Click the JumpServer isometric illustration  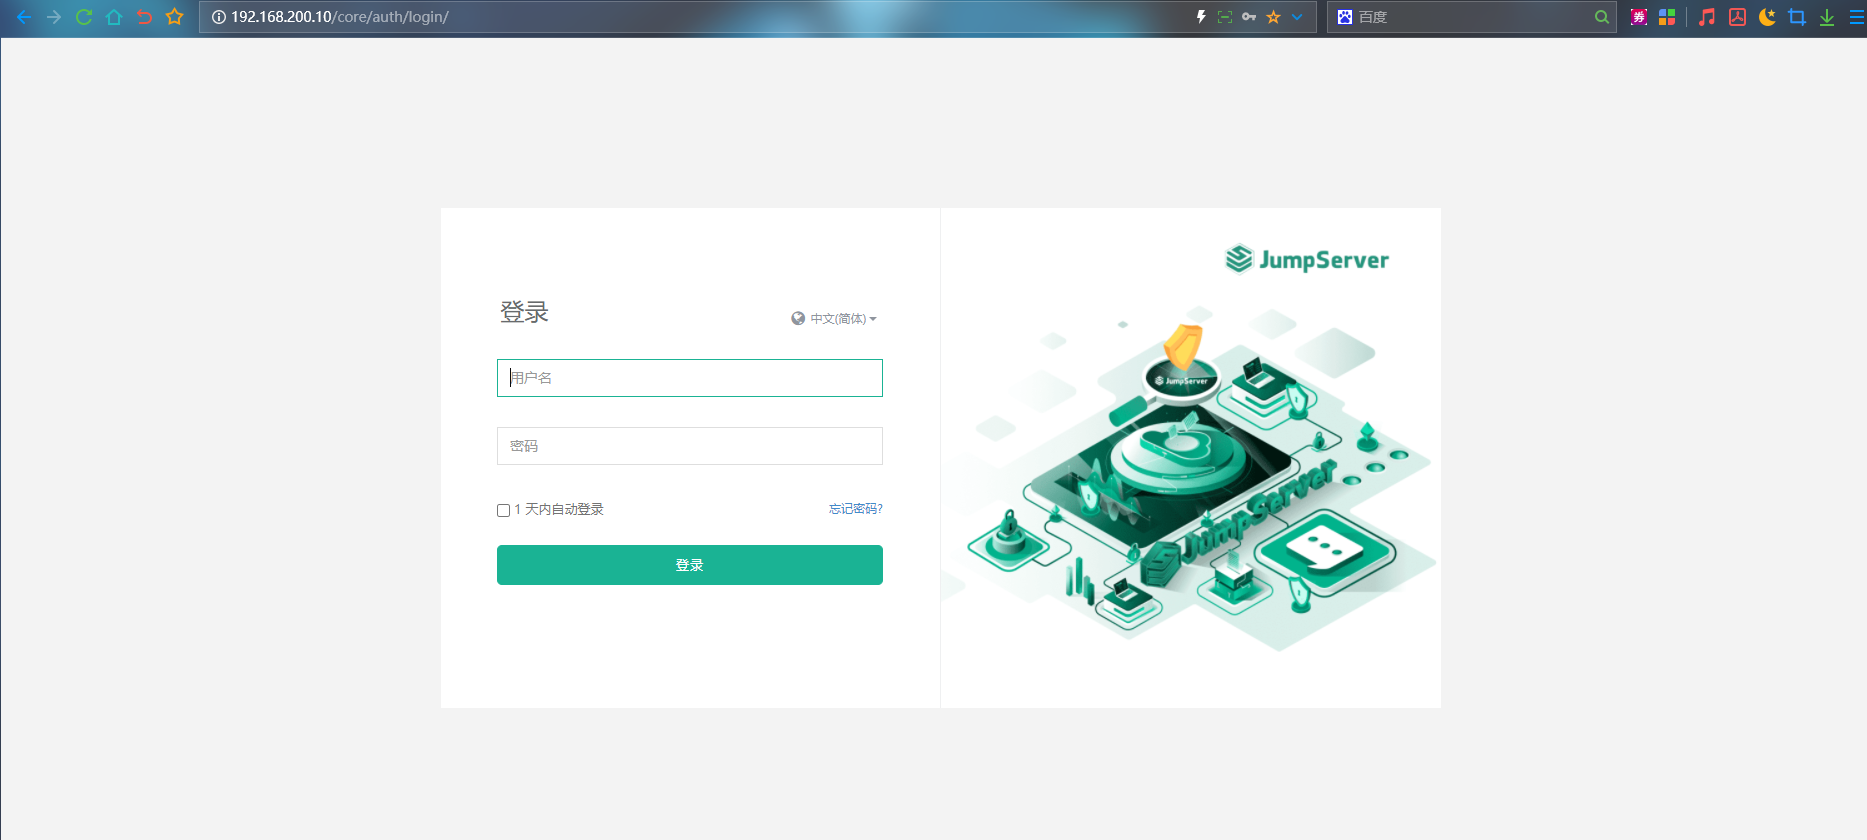pyautogui.click(x=1190, y=480)
